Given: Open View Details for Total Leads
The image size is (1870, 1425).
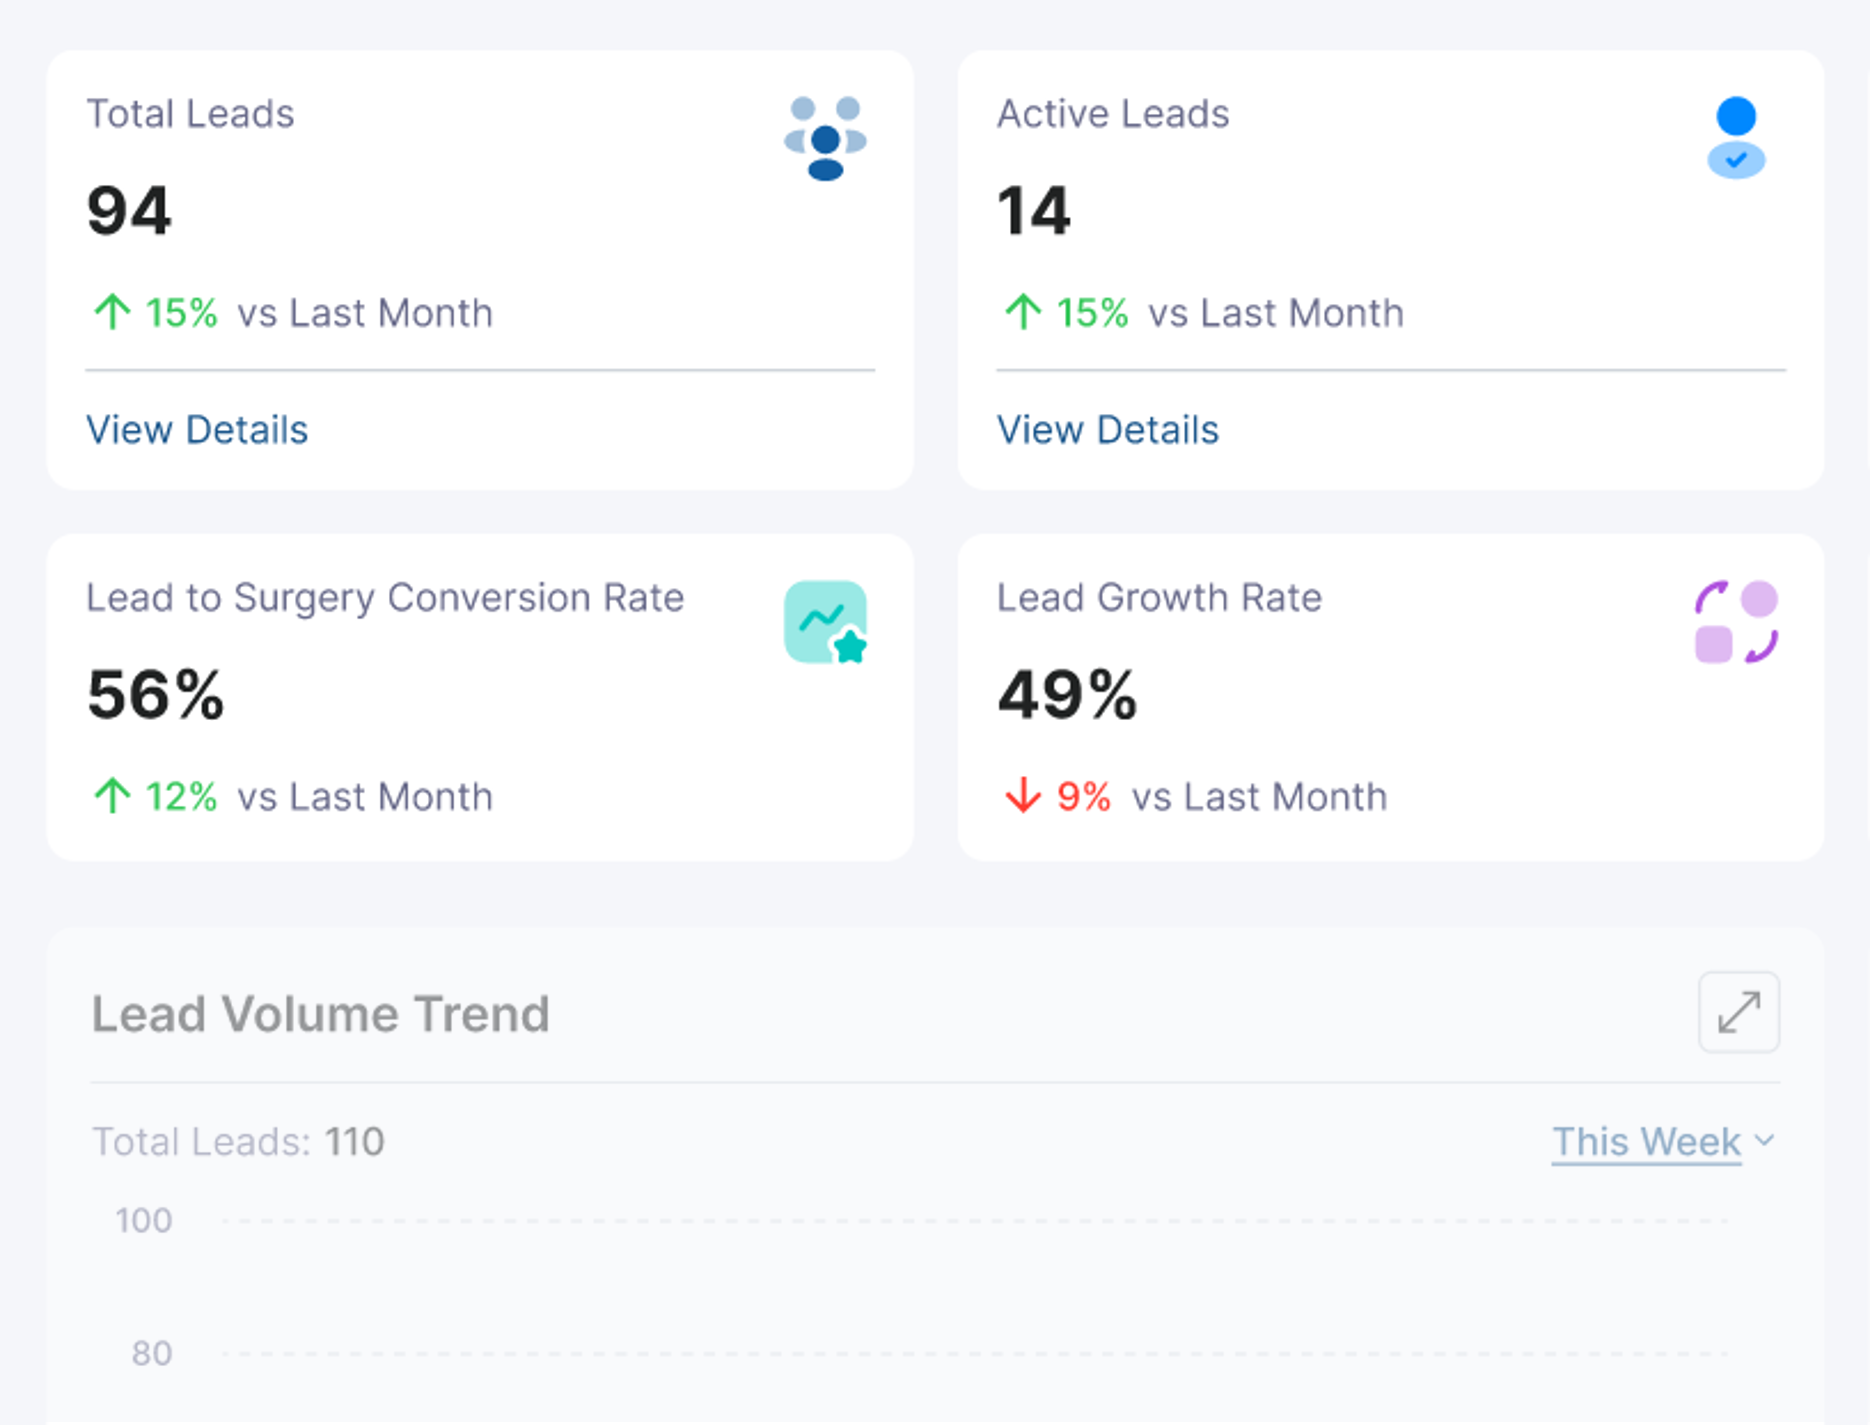Looking at the screenshot, I should [197, 430].
